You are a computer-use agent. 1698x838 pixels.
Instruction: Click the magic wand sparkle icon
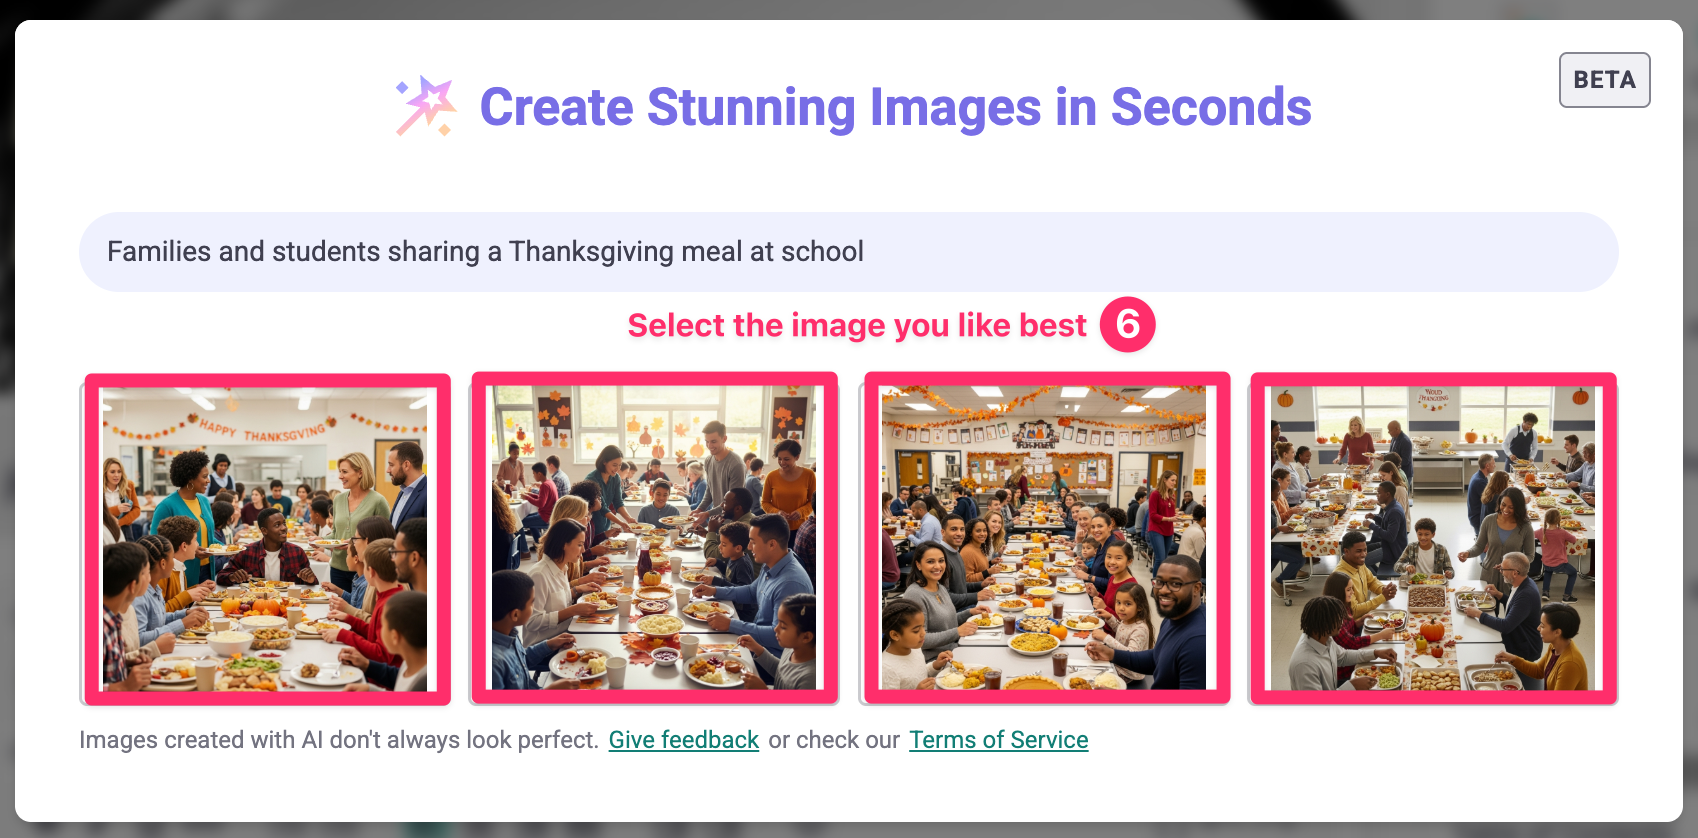[x=426, y=106]
